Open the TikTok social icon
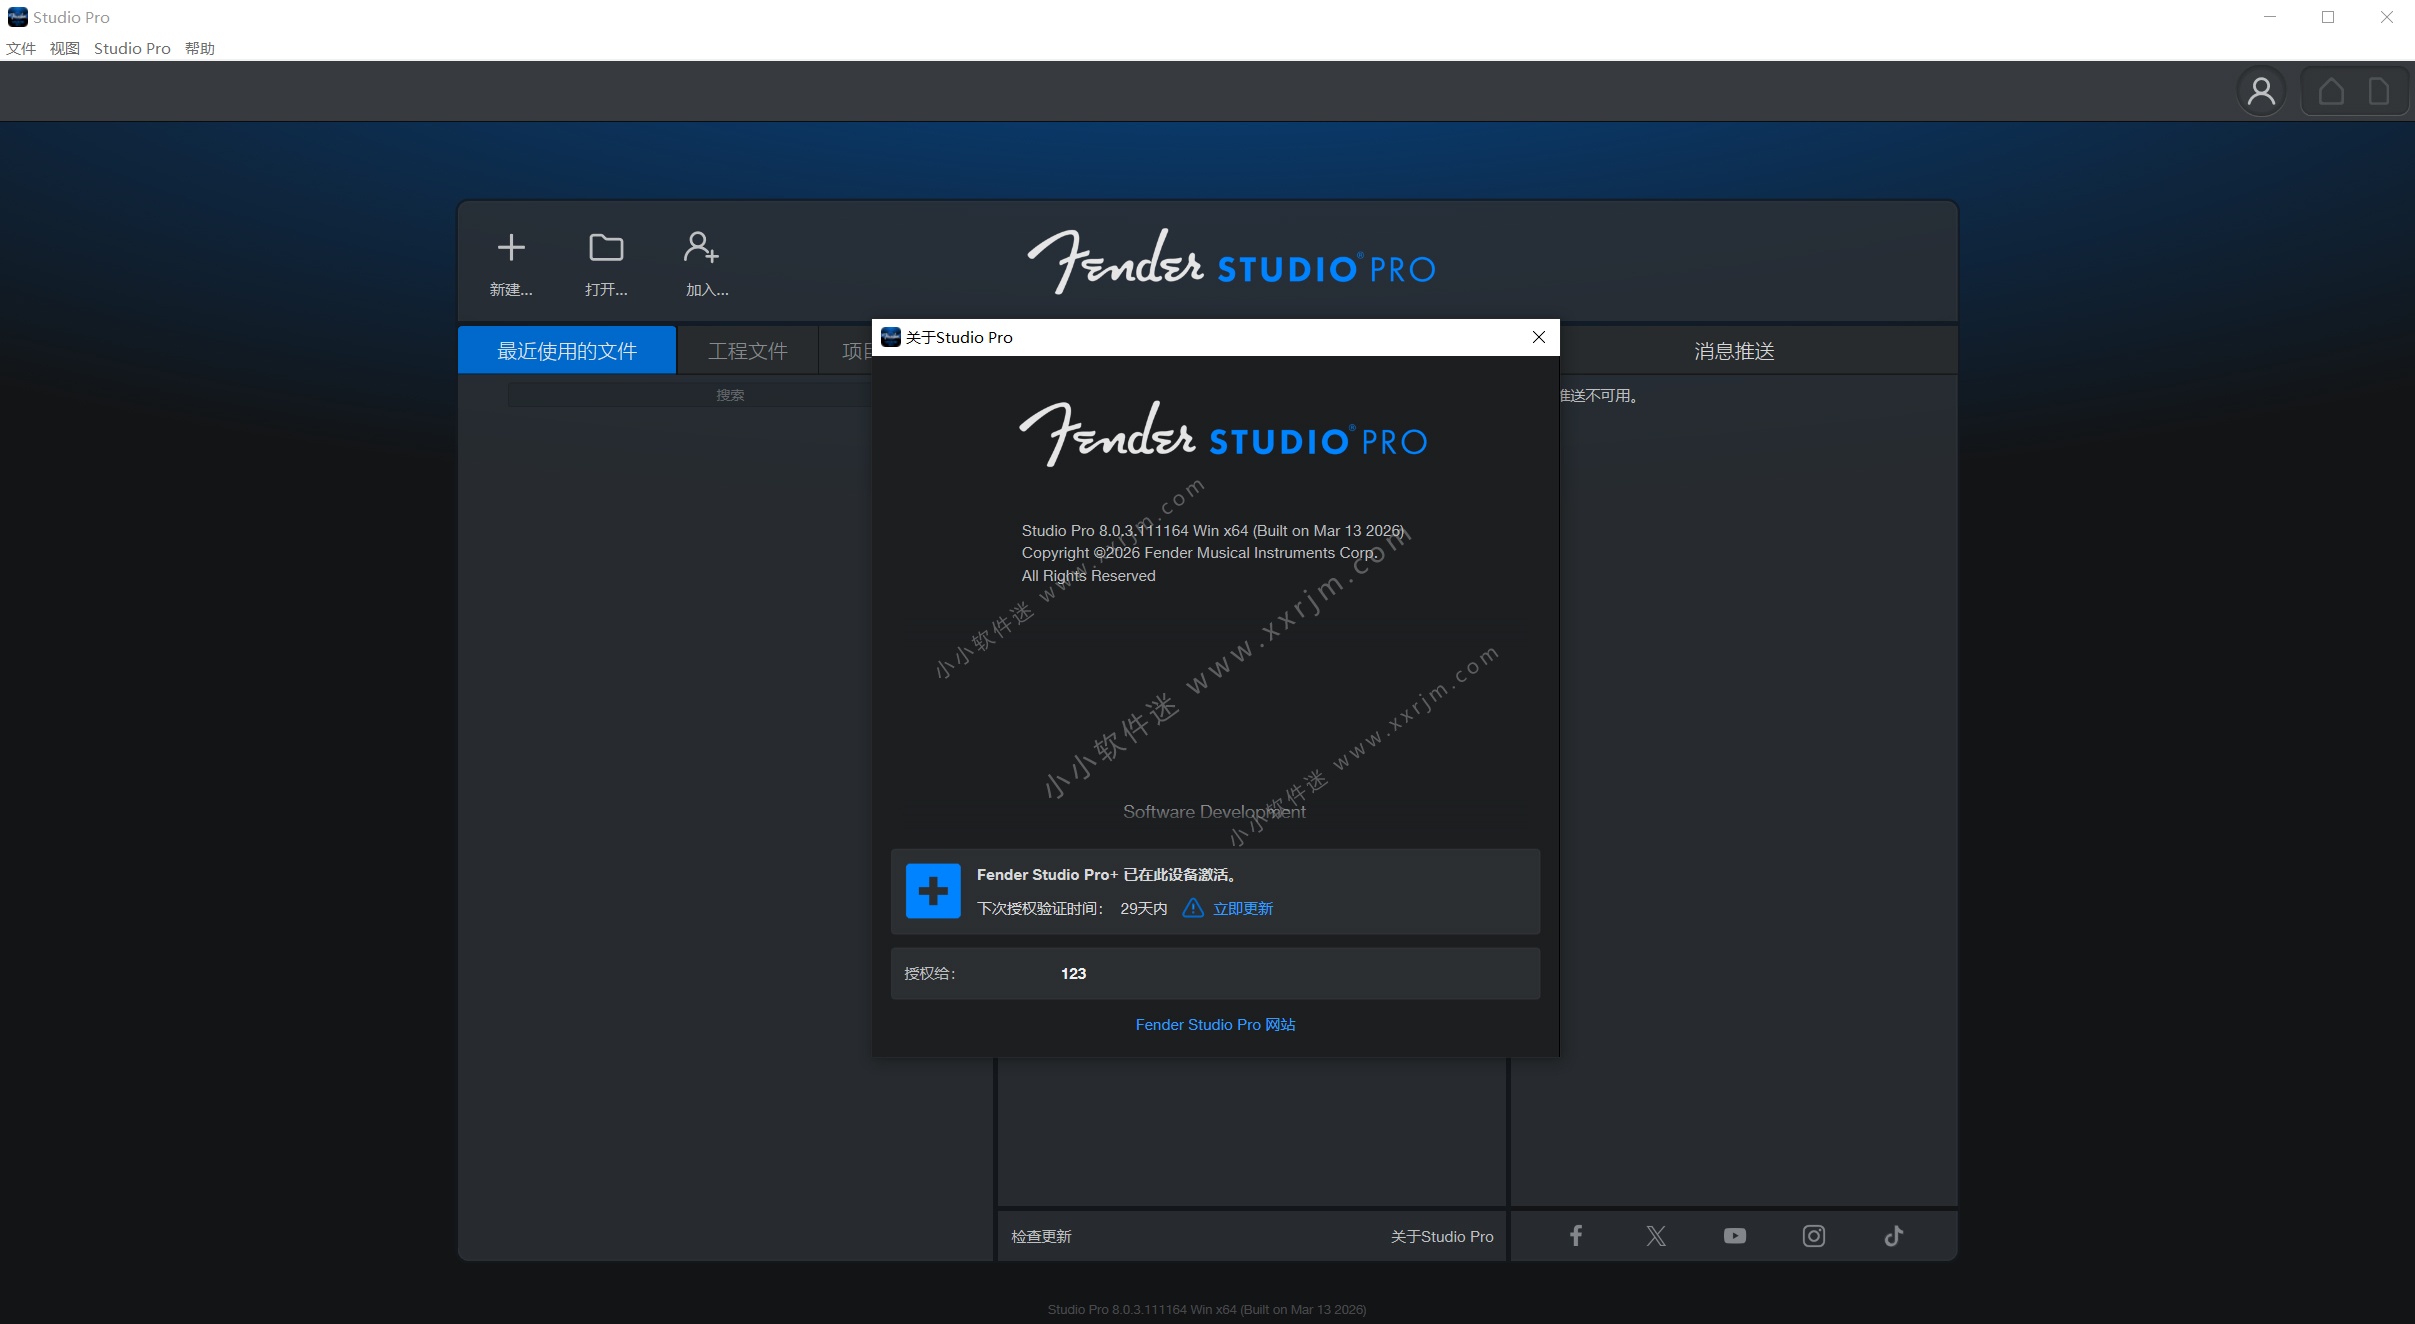This screenshot has width=2415, height=1324. point(1893,1236)
